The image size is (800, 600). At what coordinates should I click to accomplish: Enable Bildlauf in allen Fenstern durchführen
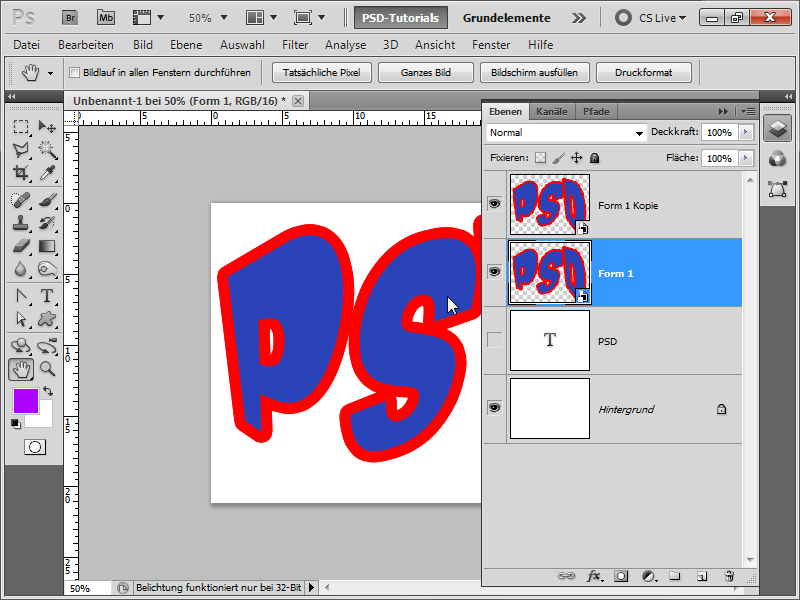click(74, 72)
